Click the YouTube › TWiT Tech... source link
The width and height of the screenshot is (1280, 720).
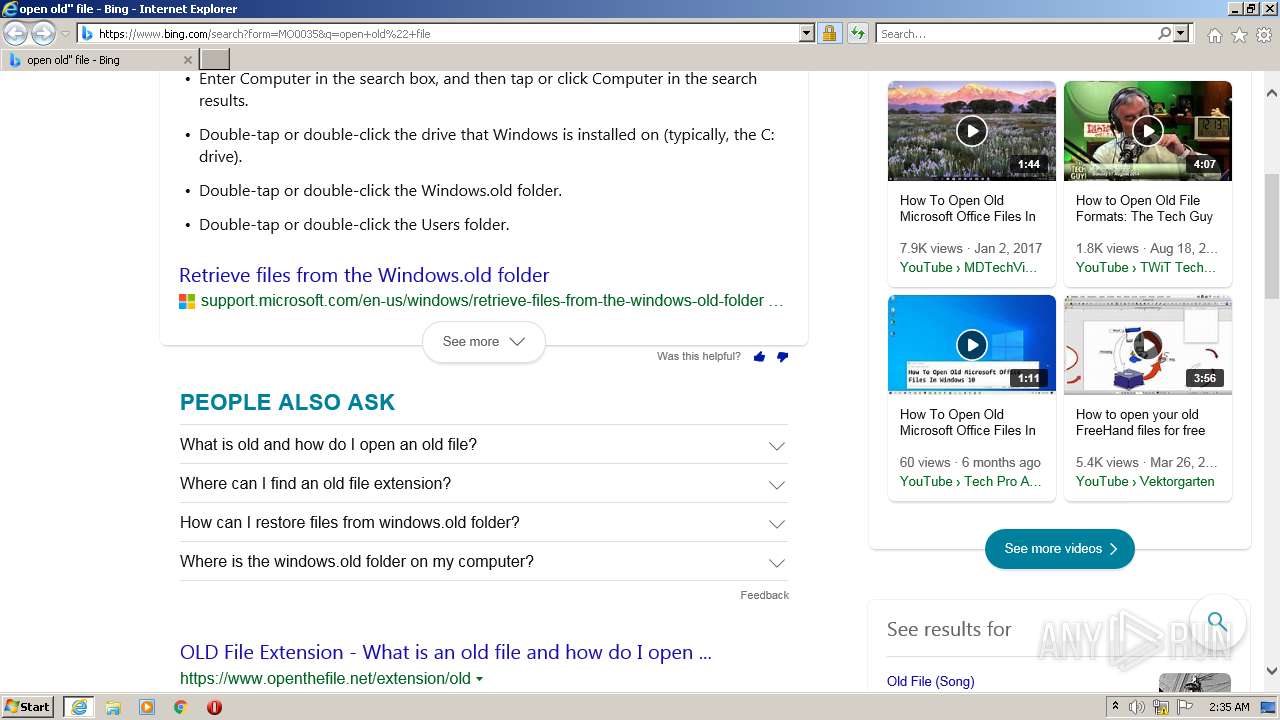(1146, 268)
